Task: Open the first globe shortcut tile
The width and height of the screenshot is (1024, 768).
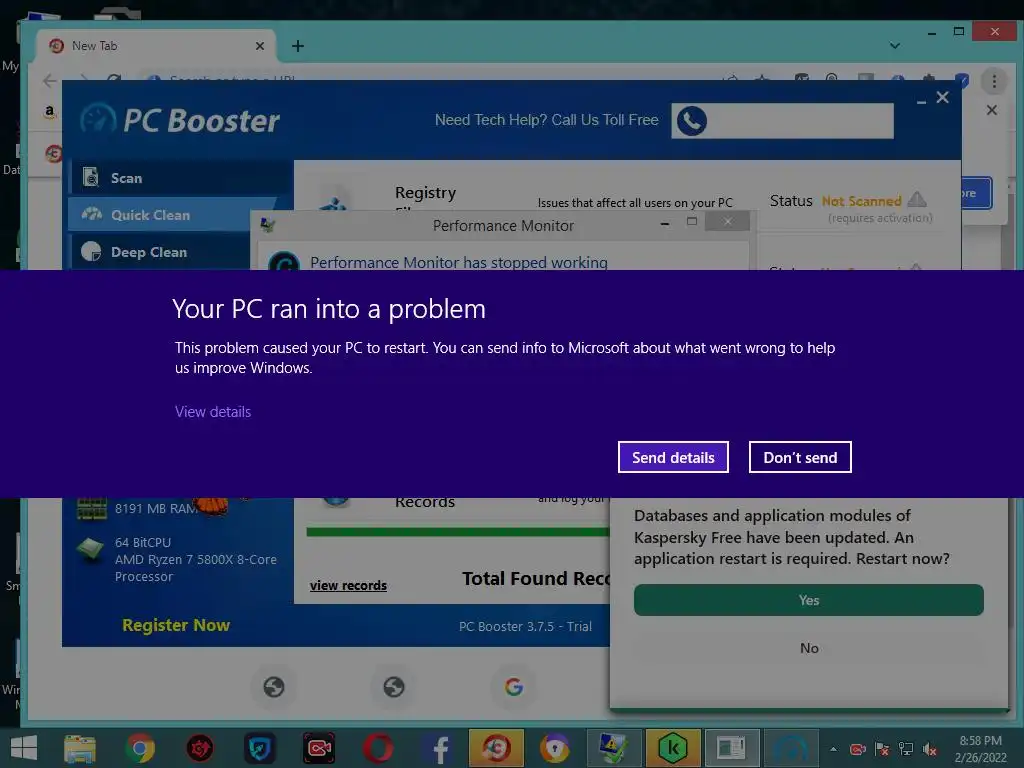Action: [274, 686]
